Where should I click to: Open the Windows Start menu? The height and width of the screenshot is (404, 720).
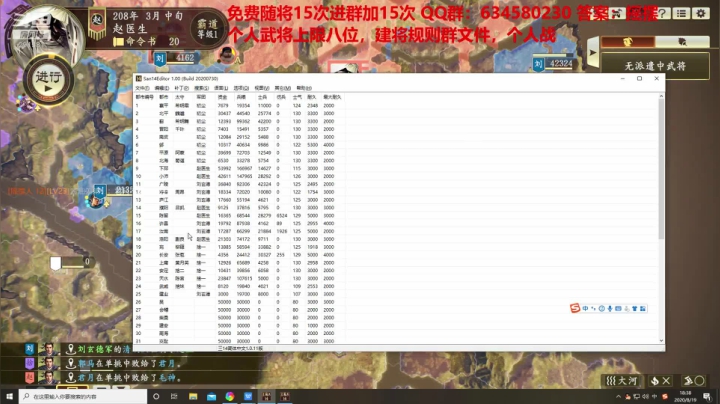[9, 396]
